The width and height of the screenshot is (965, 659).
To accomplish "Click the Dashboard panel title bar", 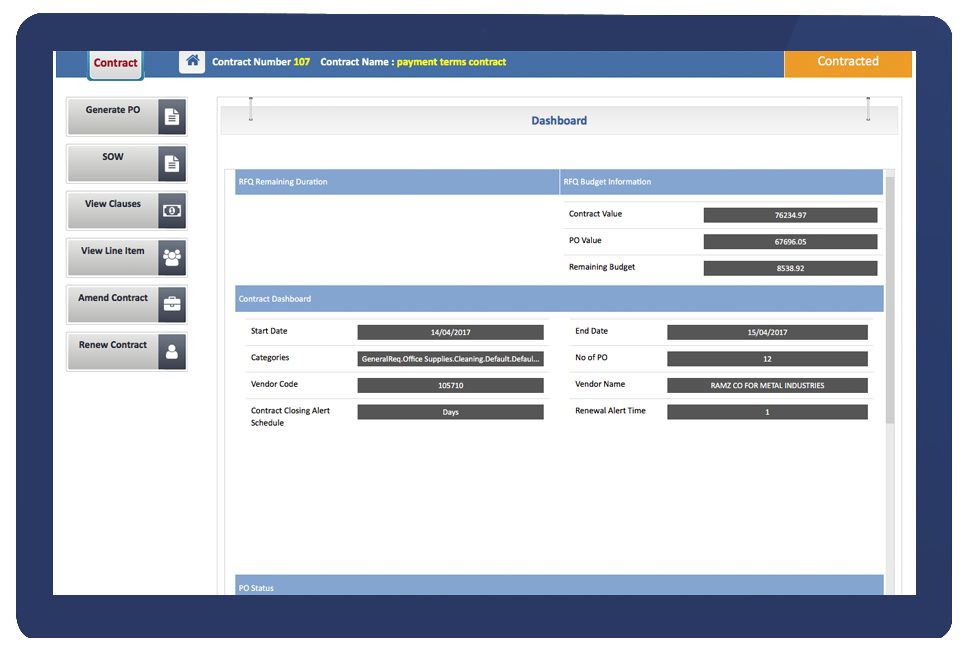I will coord(559,121).
